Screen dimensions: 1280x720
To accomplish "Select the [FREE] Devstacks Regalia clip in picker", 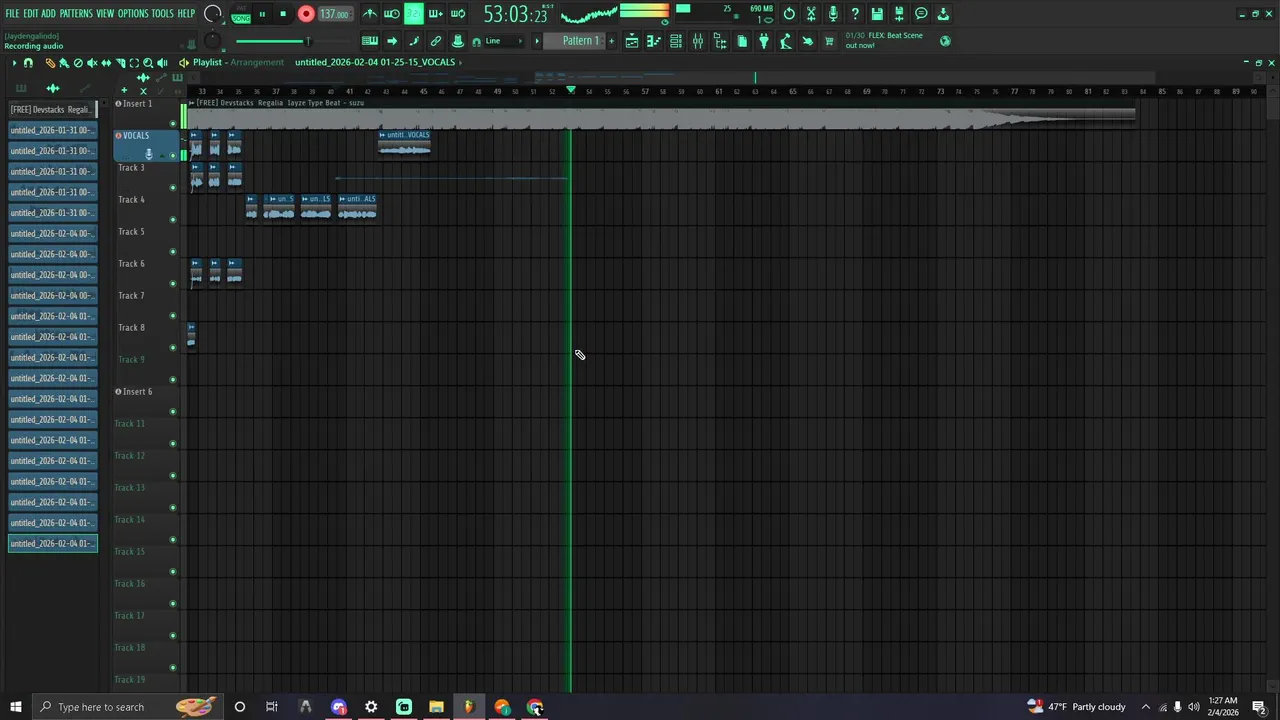I will tap(53, 109).
